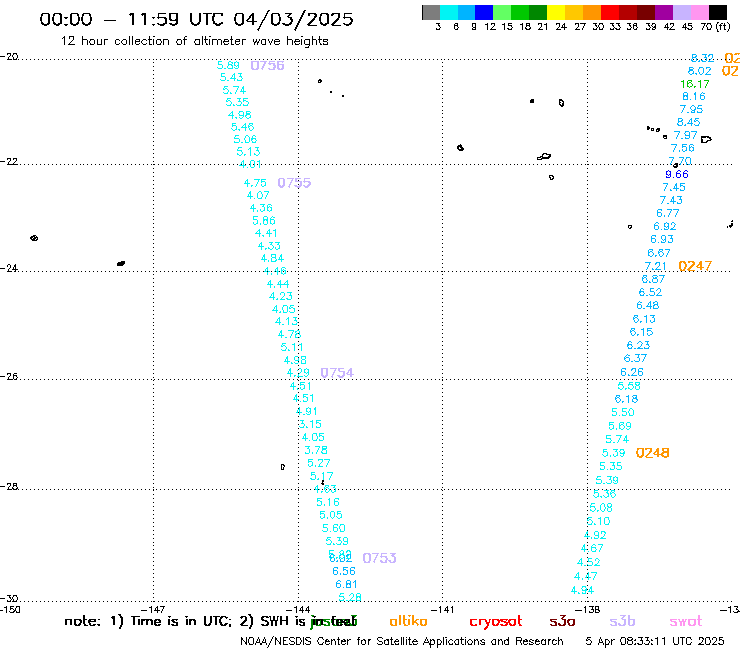Screen dimensions: 740x650
Task: Click the -26 latitude axis label
Action: 9,377
